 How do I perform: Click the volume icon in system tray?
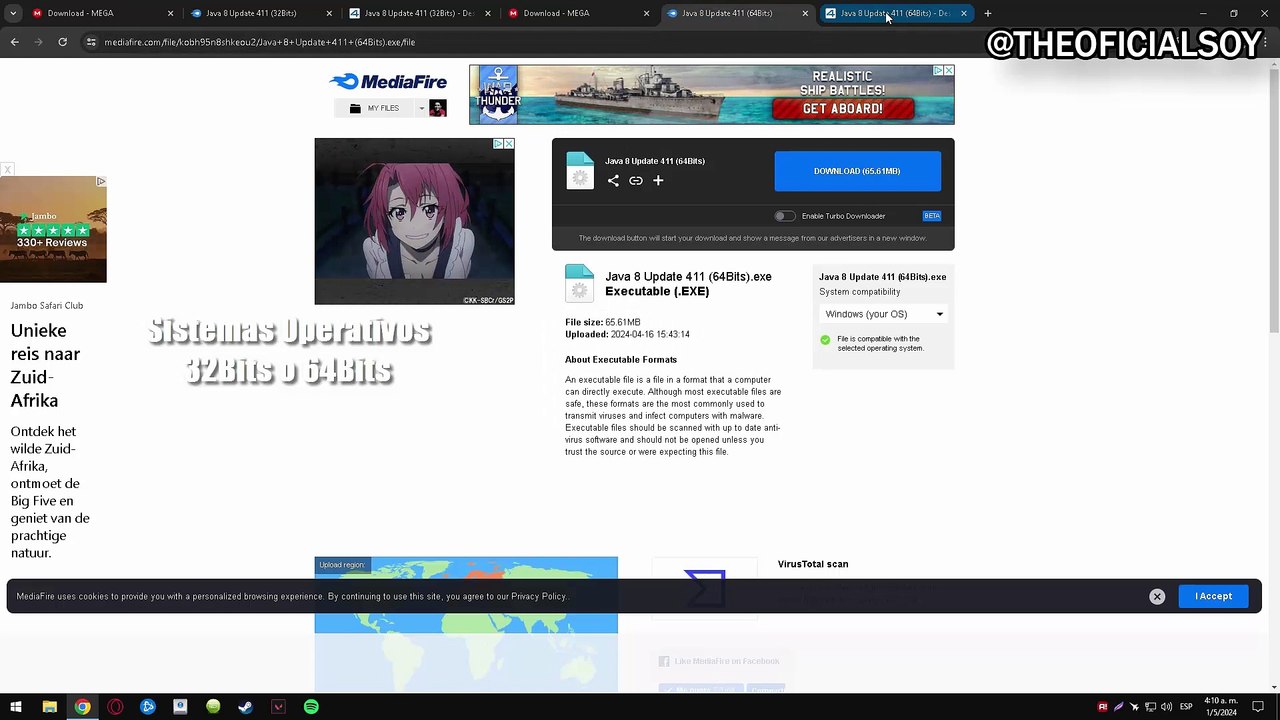click(1166, 707)
